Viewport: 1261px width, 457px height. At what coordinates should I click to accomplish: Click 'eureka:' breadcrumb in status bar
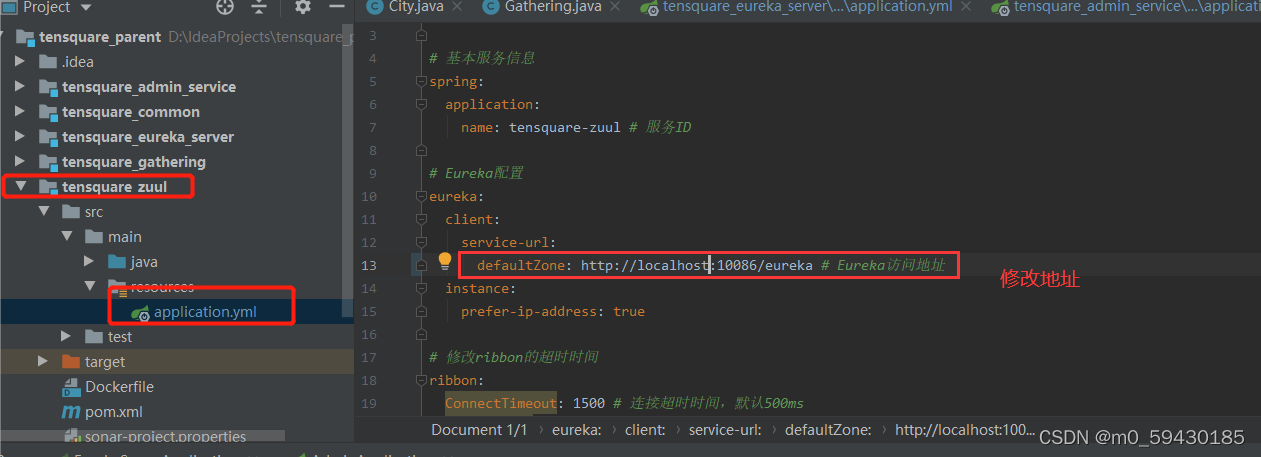pyautogui.click(x=576, y=429)
